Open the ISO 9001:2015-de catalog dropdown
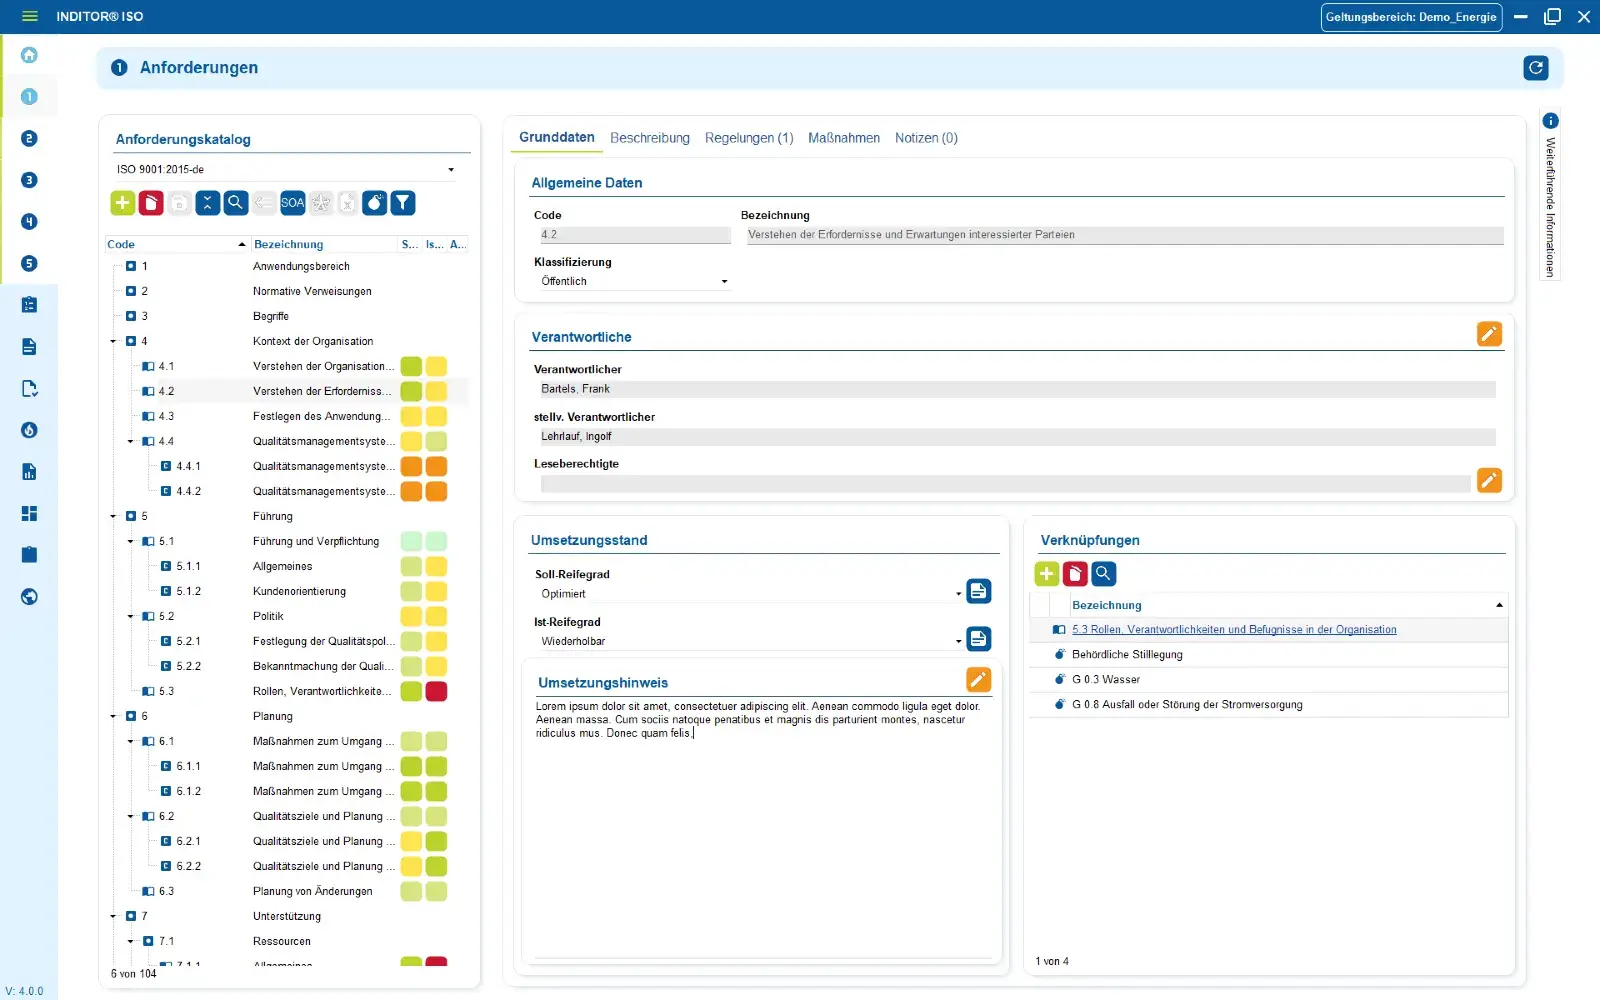This screenshot has width=1600, height=1000. click(x=451, y=169)
